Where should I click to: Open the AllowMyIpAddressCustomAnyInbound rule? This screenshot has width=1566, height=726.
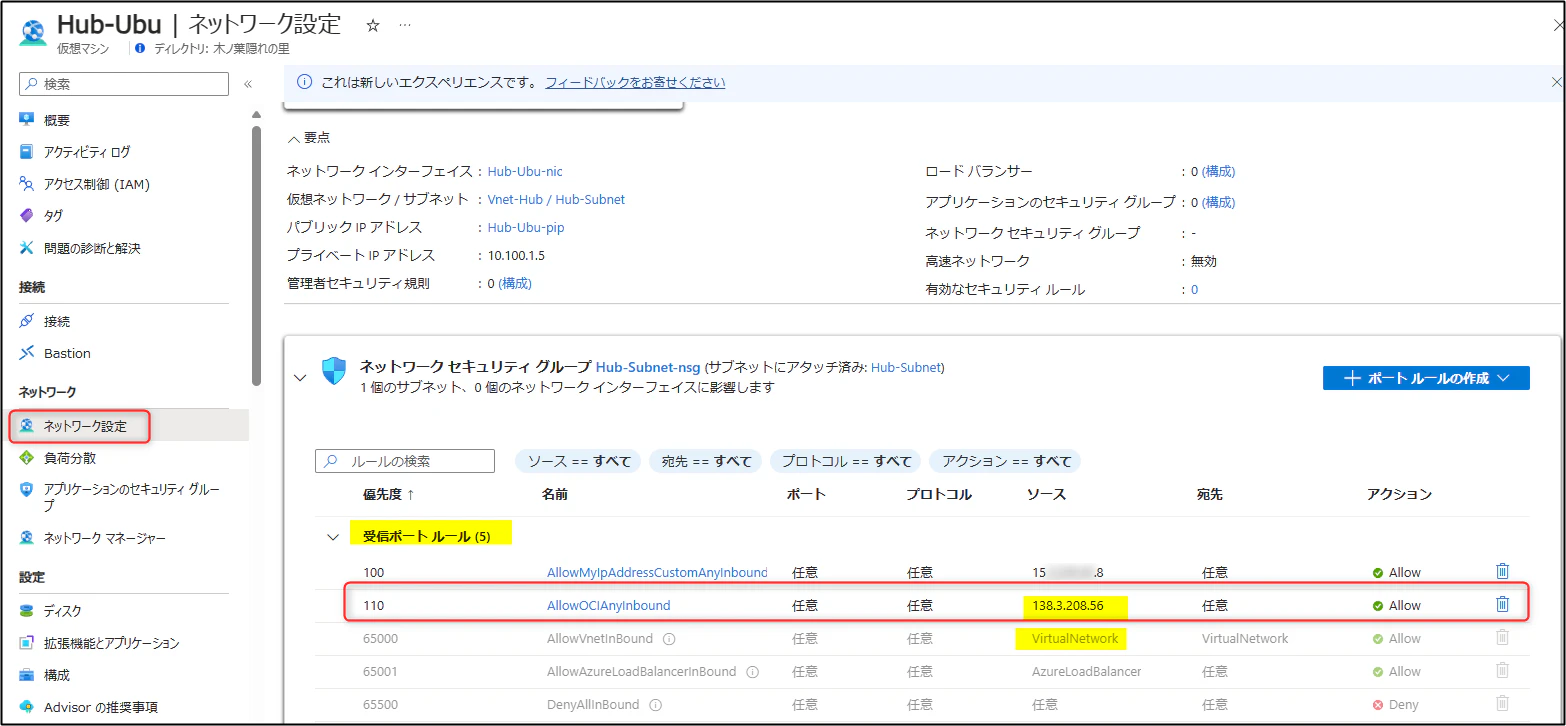click(657, 572)
